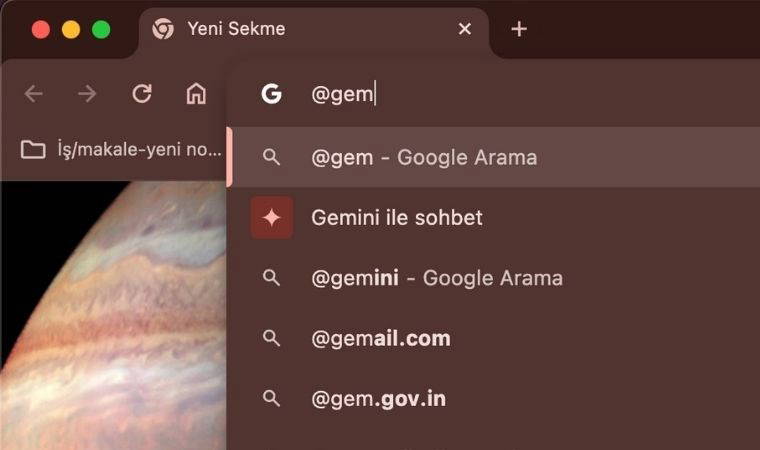Click the search icon beside @gemail.com
760x450 pixels.
(x=271, y=338)
